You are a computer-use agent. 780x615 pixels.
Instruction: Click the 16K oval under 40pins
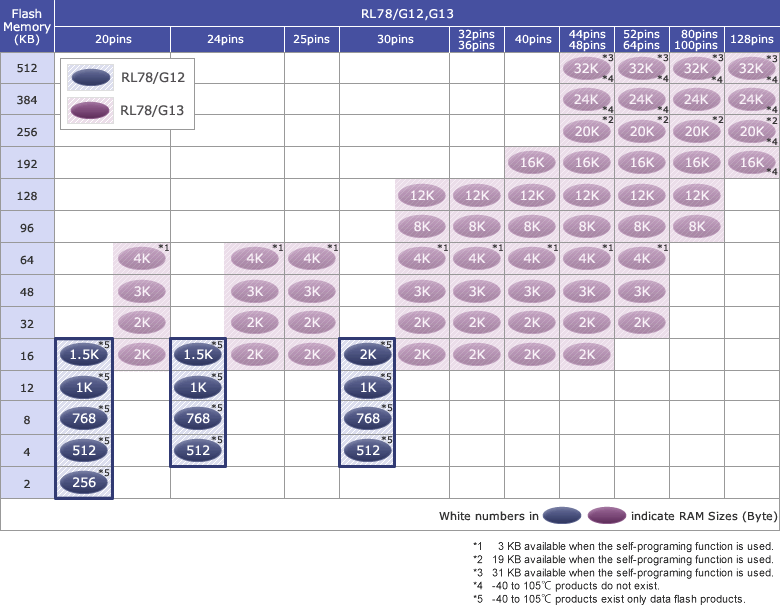pos(532,163)
